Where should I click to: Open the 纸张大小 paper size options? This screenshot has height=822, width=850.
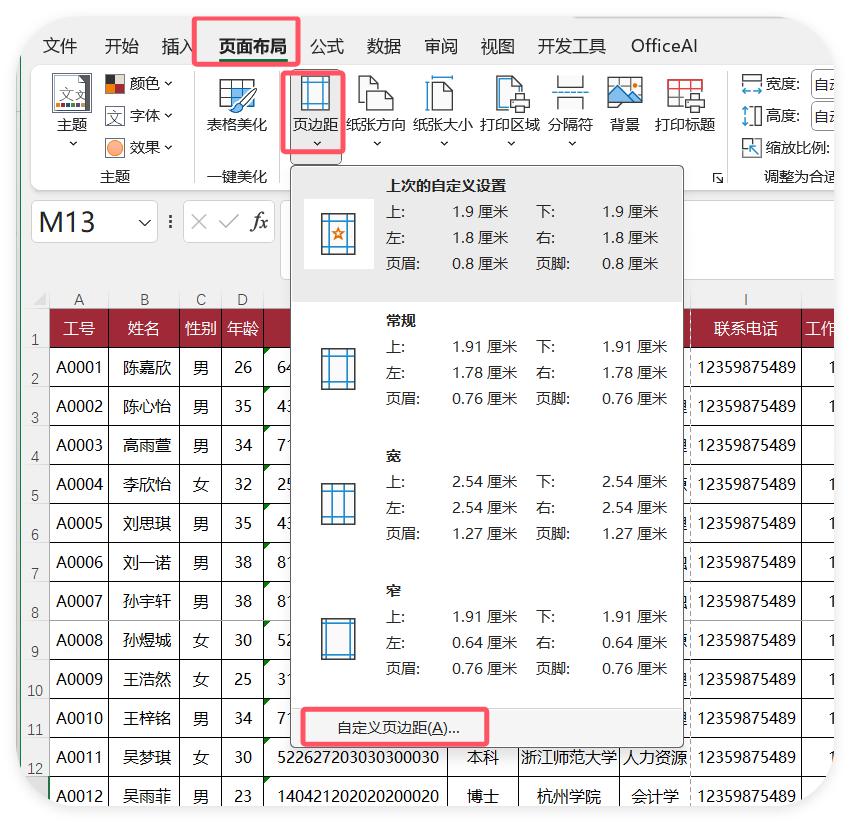[443, 111]
